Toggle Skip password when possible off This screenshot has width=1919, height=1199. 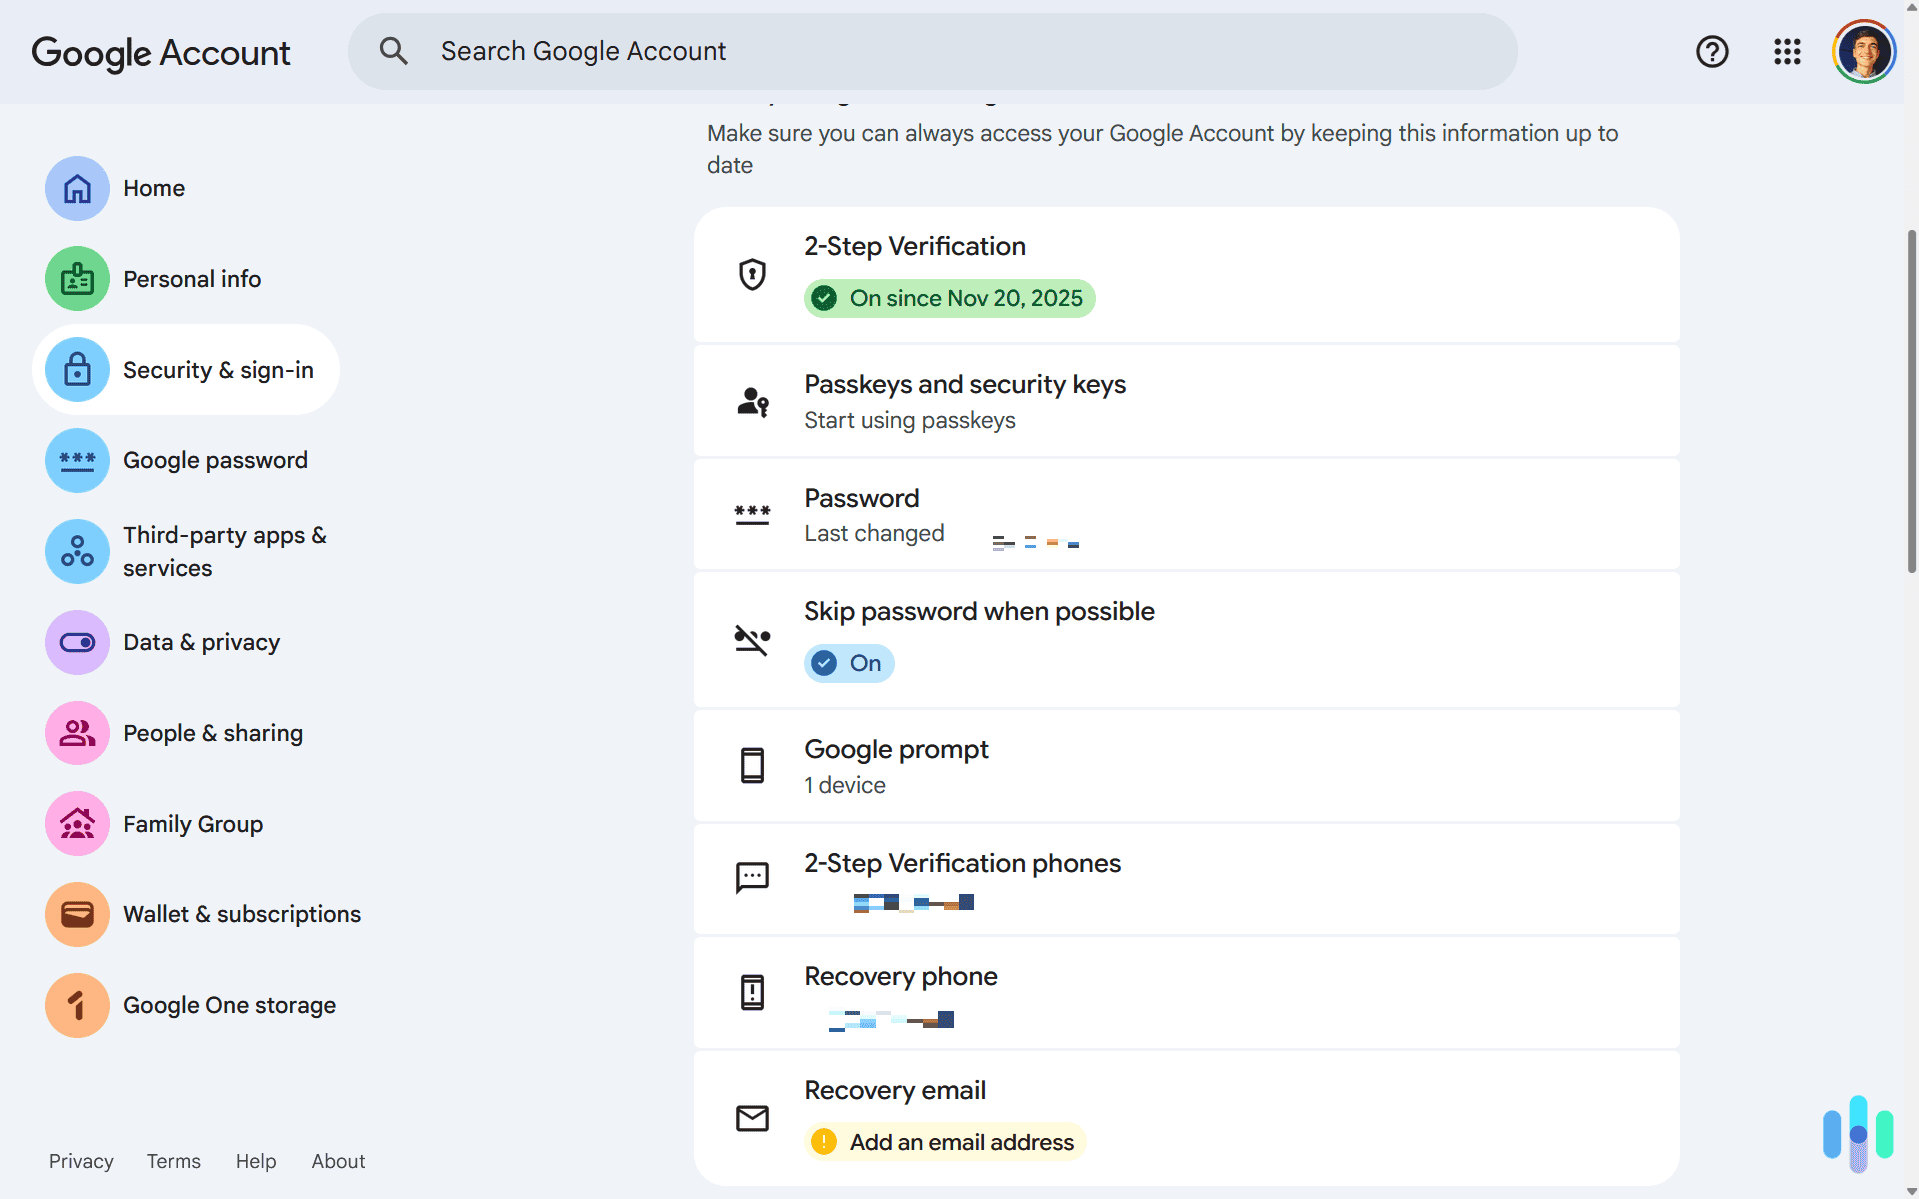[x=848, y=663]
